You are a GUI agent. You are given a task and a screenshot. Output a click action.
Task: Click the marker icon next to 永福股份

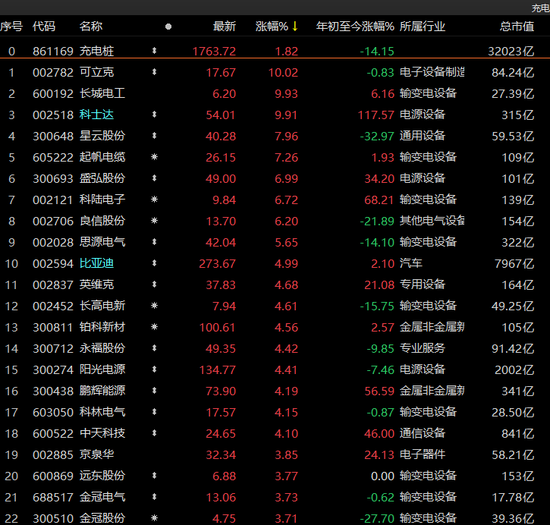[x=154, y=348]
